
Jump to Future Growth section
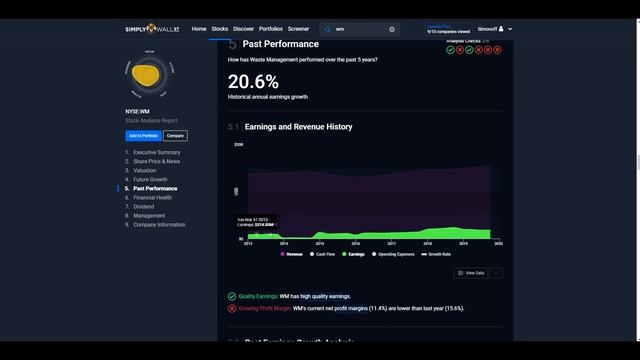(150, 179)
